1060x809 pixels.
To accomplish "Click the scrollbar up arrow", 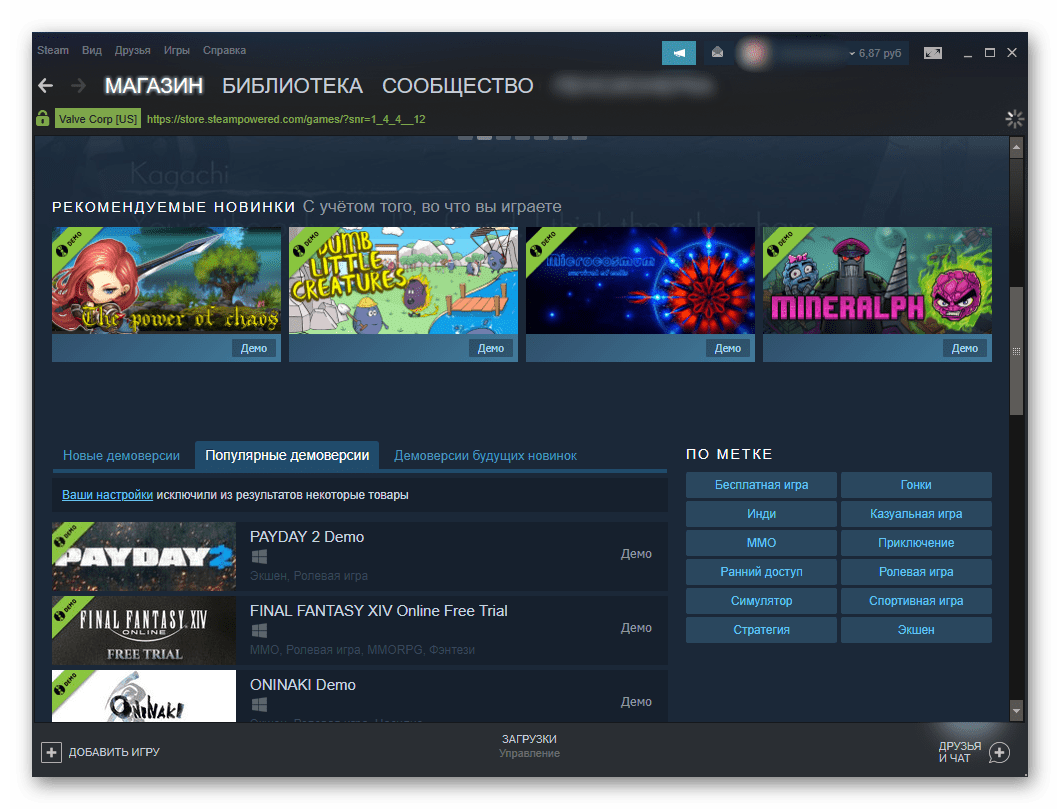I will pos(1016,147).
